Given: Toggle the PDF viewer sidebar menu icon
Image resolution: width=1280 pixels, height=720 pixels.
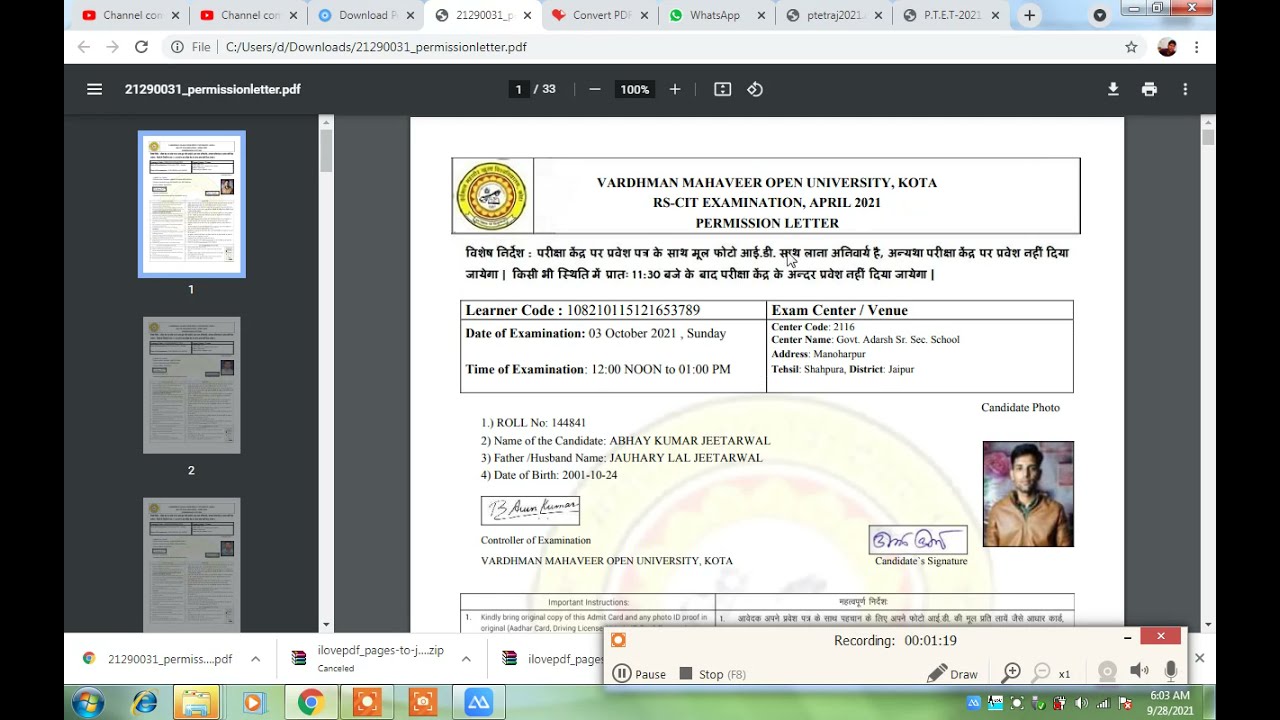Looking at the screenshot, I should pos(94,89).
